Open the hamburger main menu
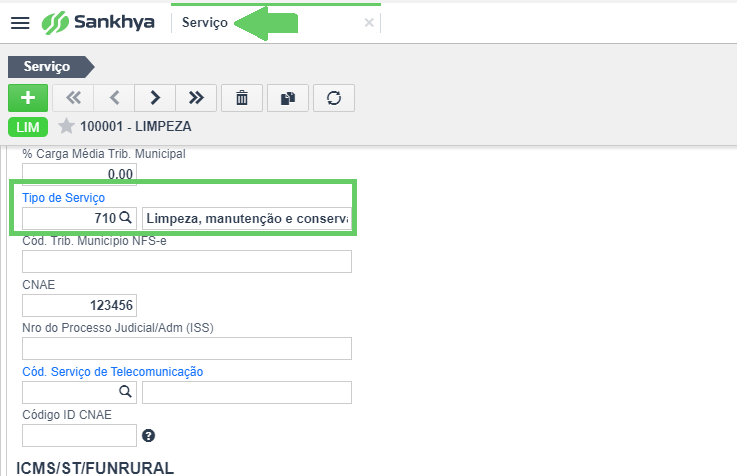The height and width of the screenshot is (476, 737). 20,23
